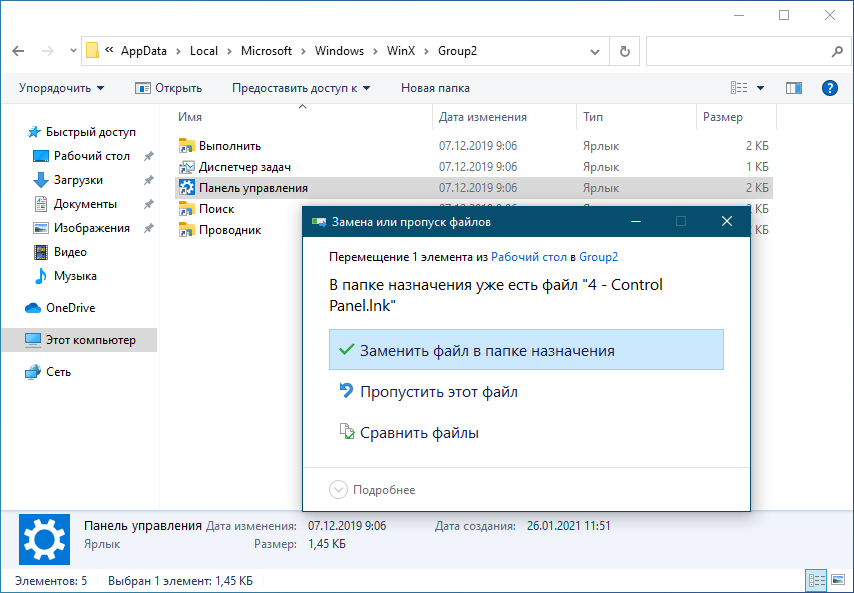This screenshot has width=854, height=593.
Task: Click pin icon next to Загрузки
Action: tap(148, 180)
